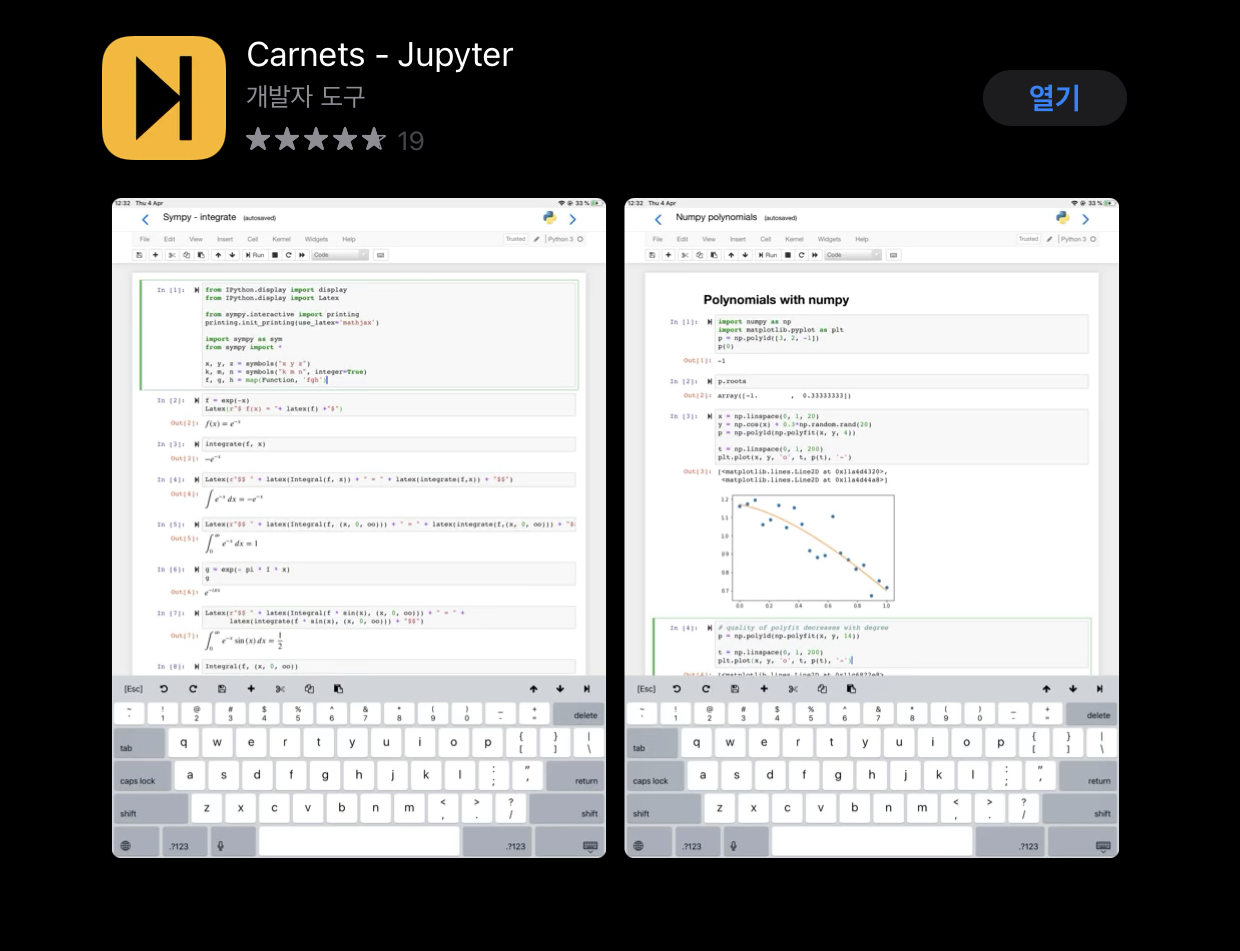Tap return key on Numpy screenshot keyboard

1088,777
